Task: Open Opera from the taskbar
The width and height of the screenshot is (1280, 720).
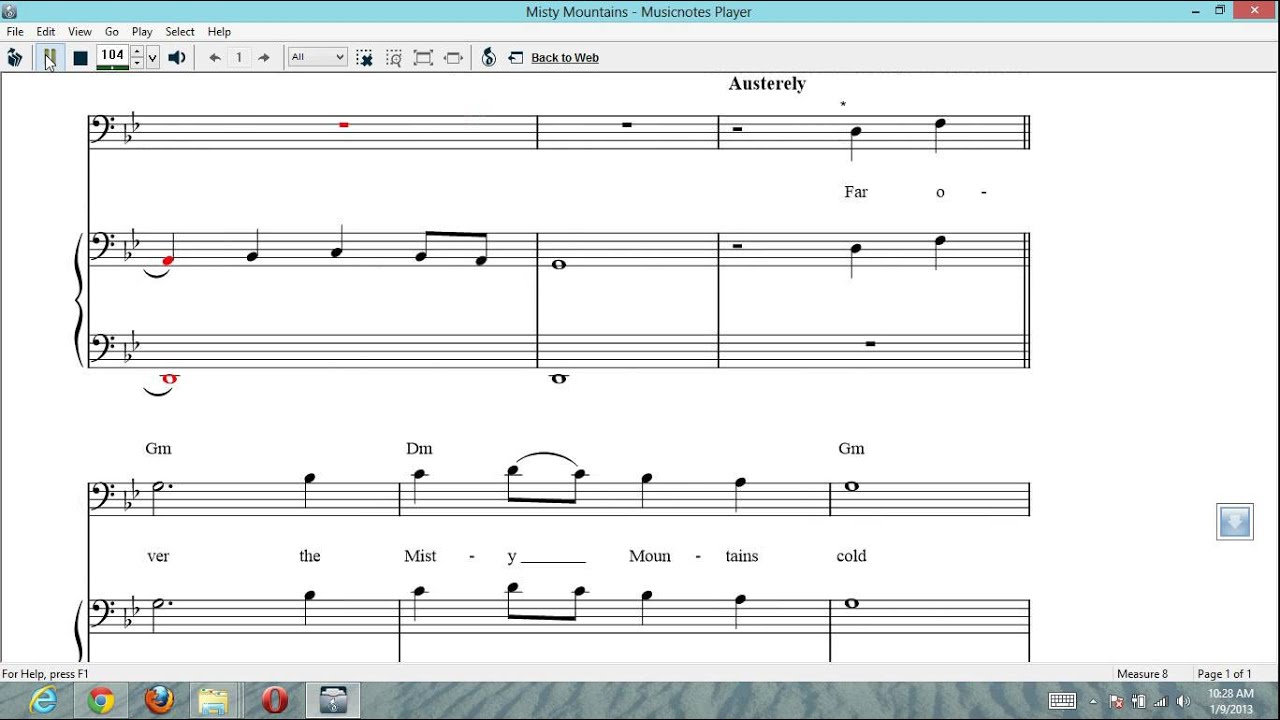Action: (x=275, y=700)
